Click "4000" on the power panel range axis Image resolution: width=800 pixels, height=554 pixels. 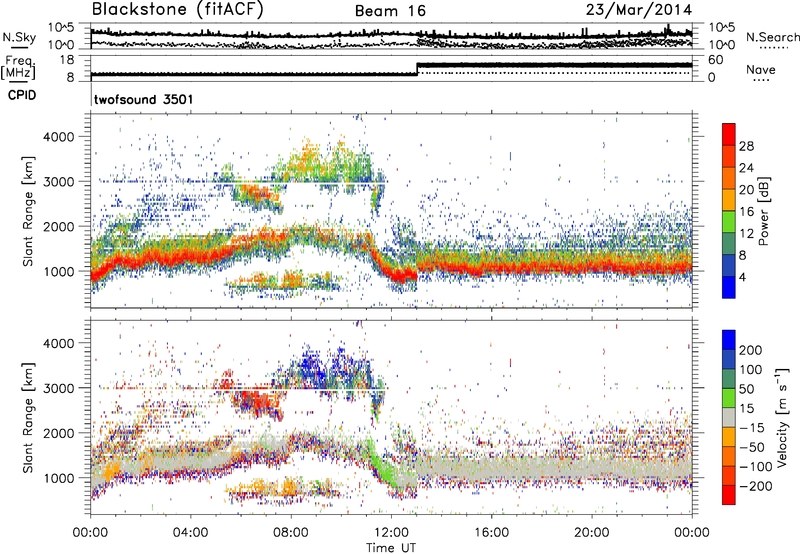58,137
